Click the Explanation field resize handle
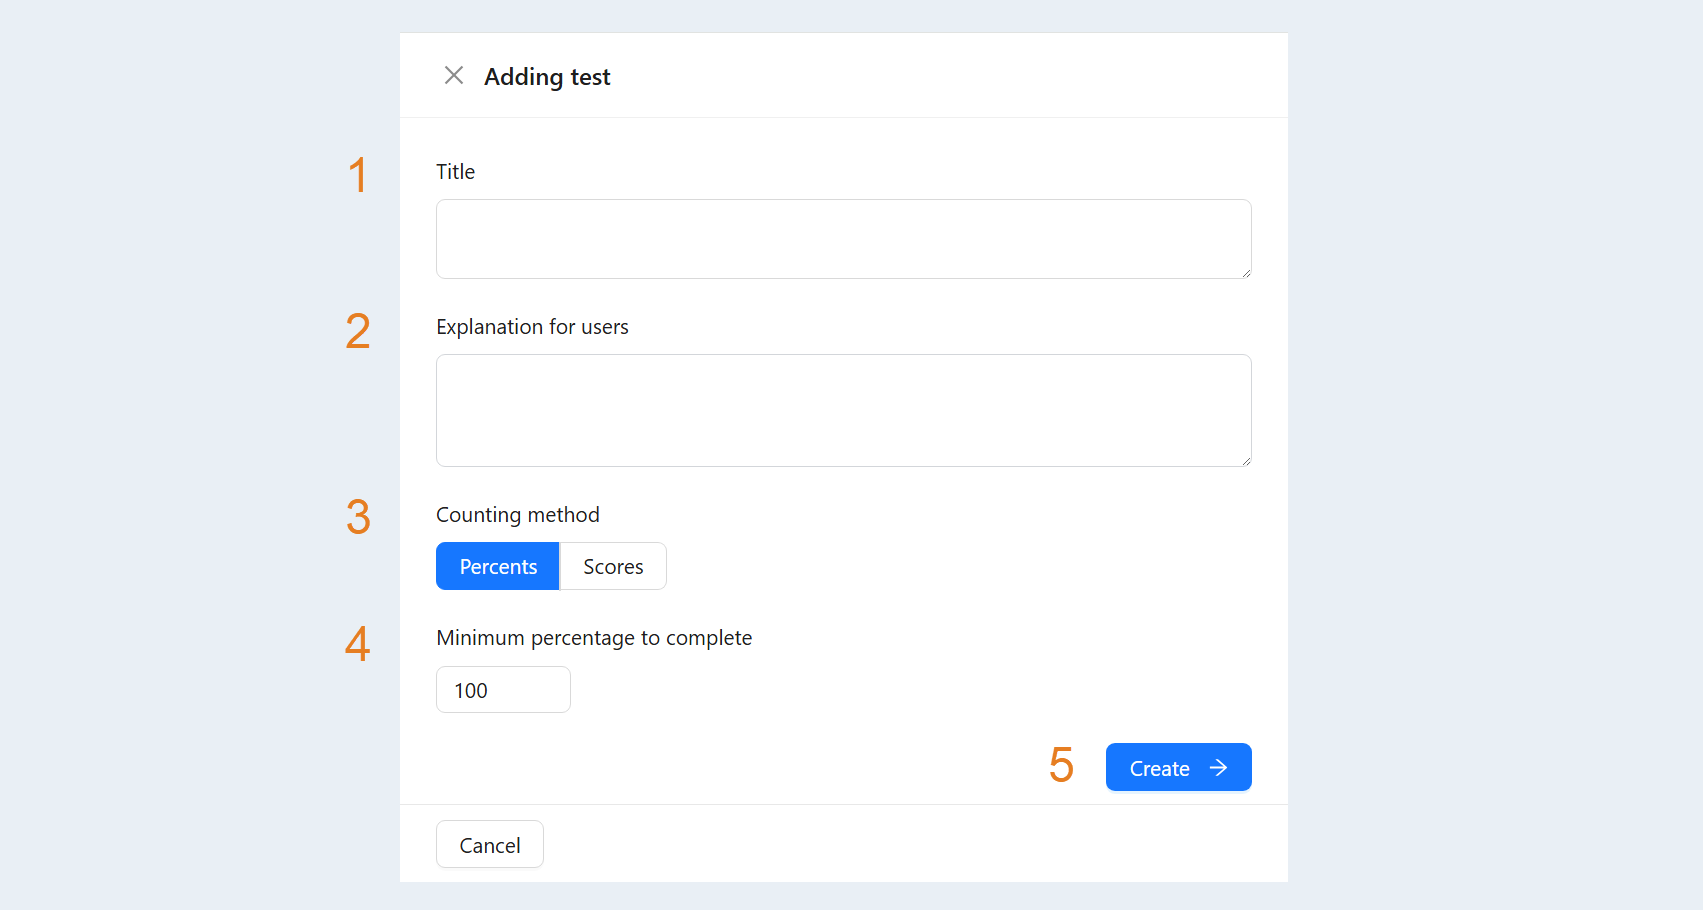Image resolution: width=1703 pixels, height=910 pixels. (1246, 461)
